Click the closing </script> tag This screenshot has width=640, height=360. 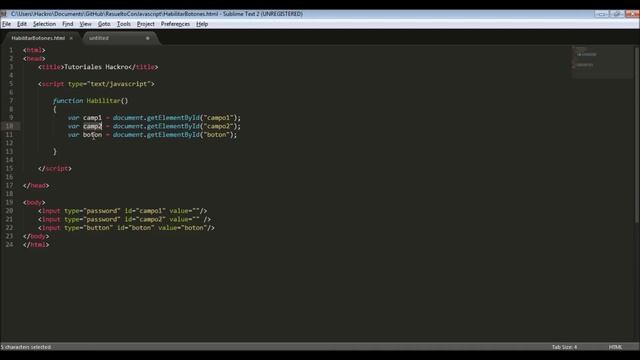point(55,169)
